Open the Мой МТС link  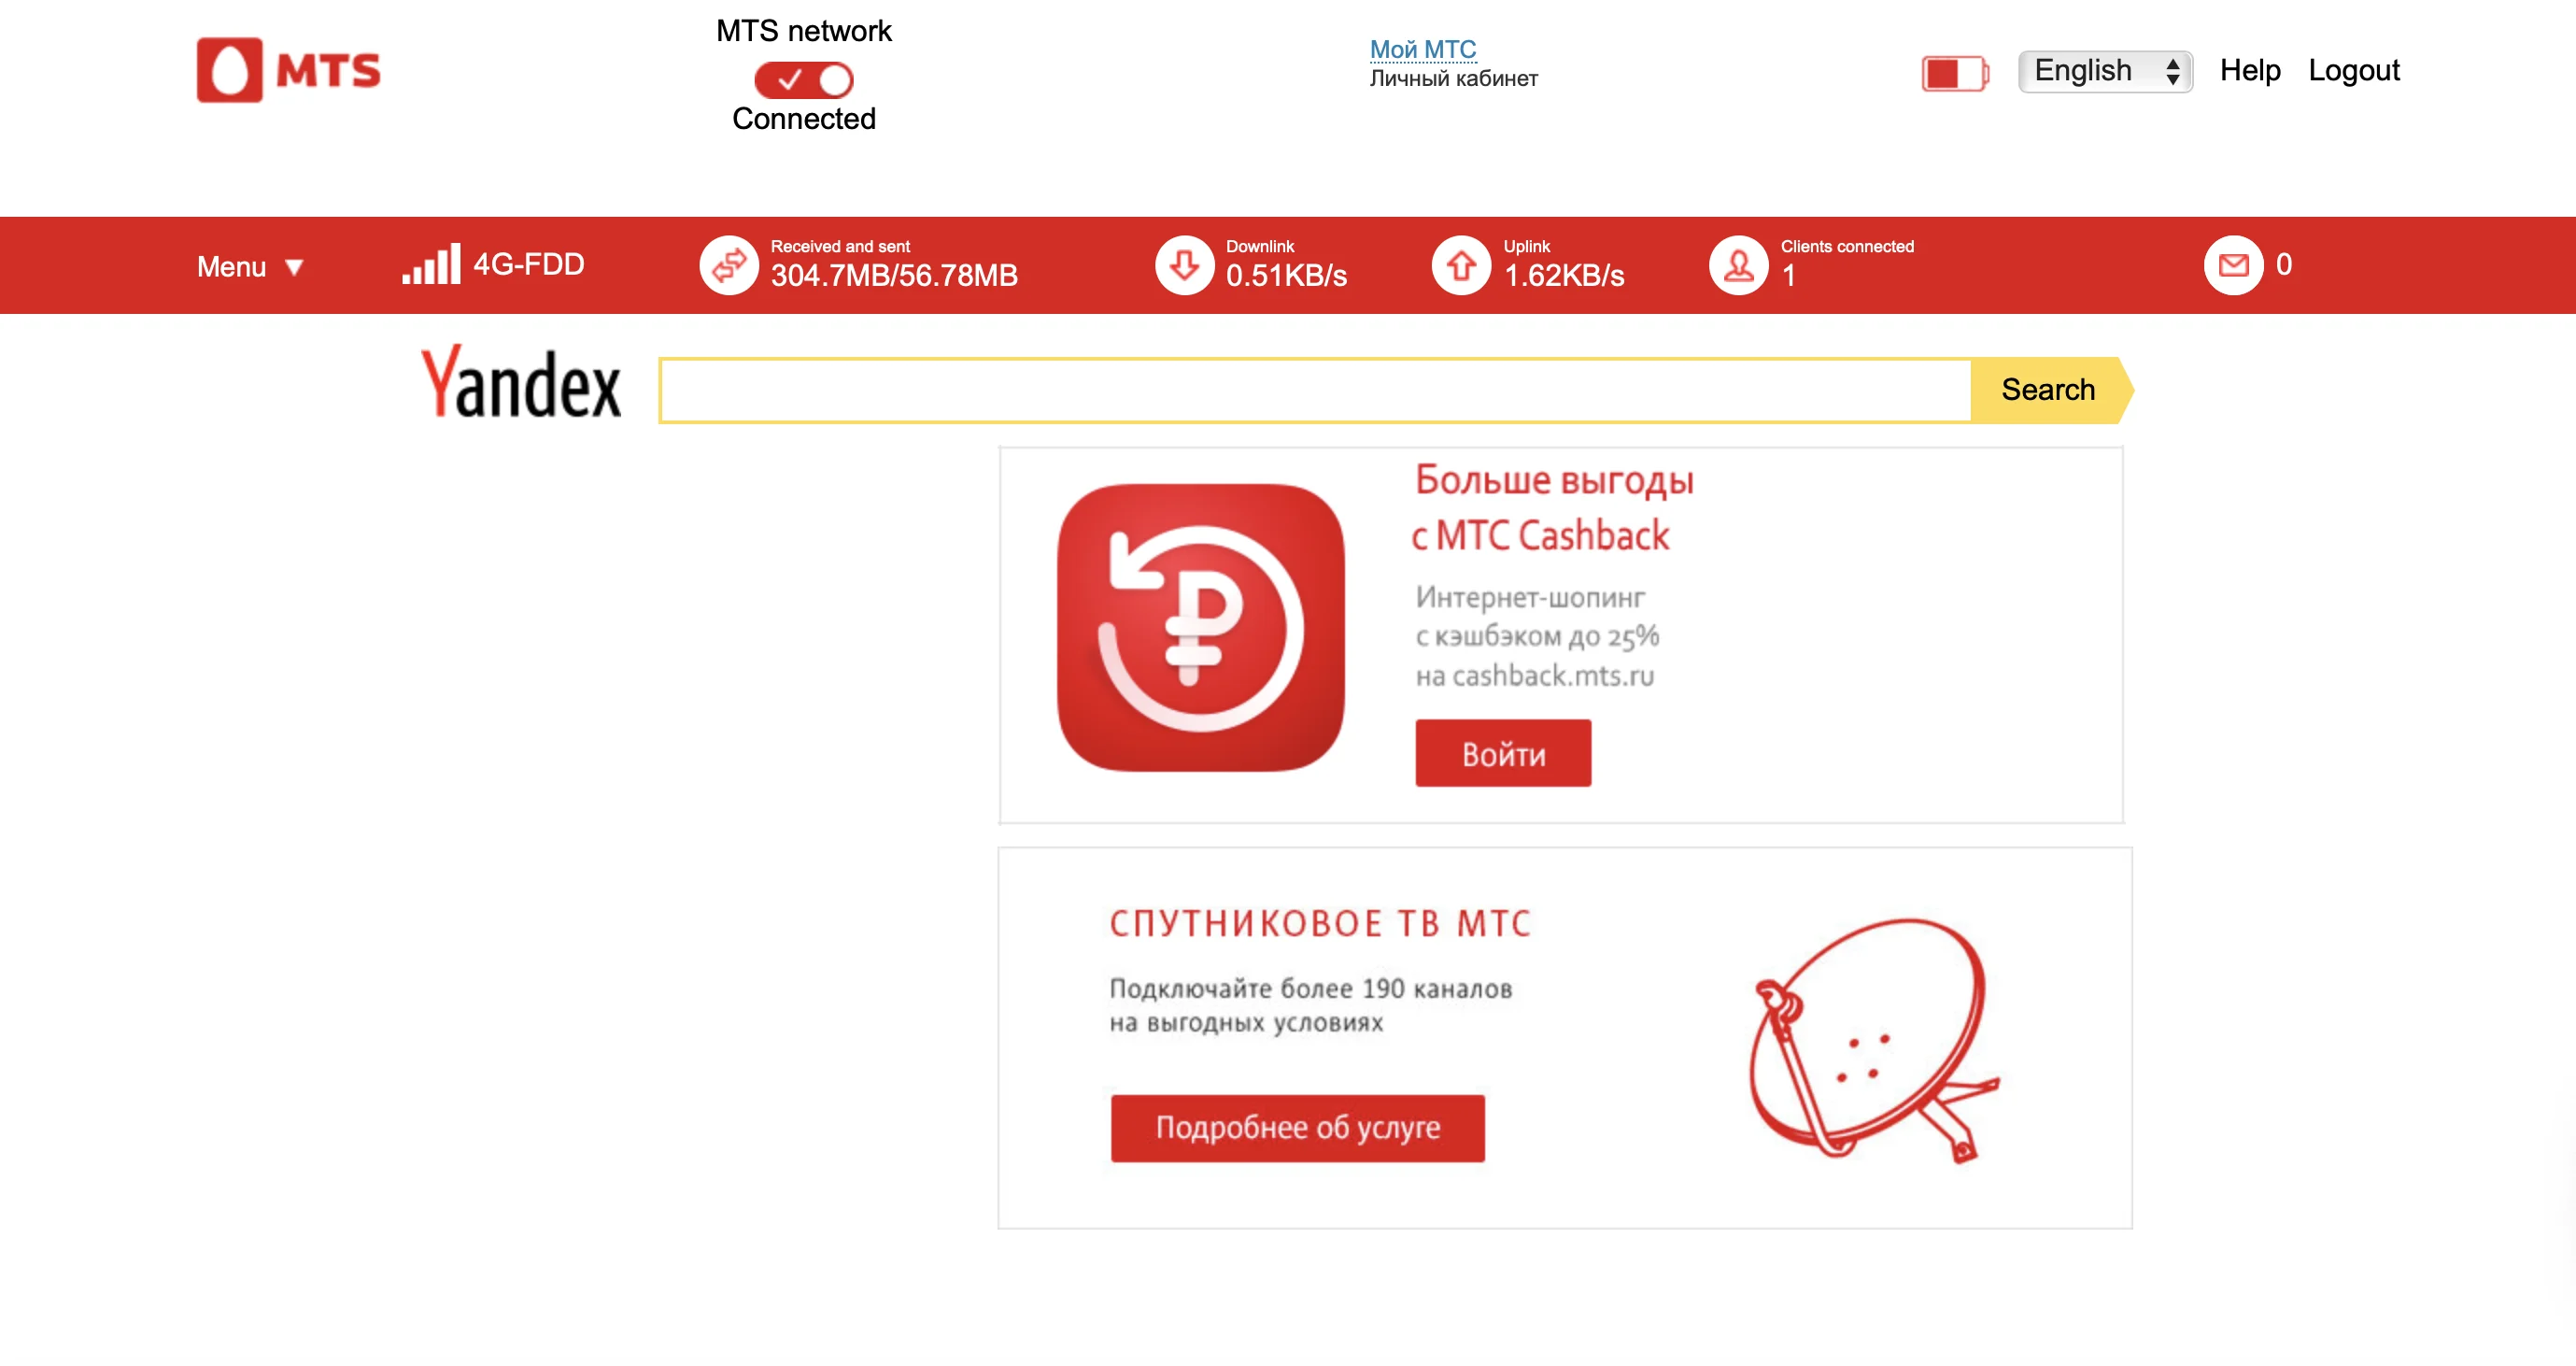tap(1422, 49)
